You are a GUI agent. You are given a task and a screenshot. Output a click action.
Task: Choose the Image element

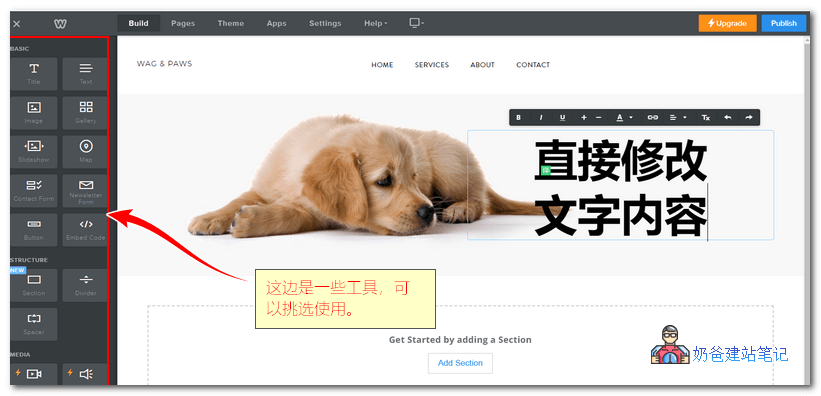pos(34,113)
